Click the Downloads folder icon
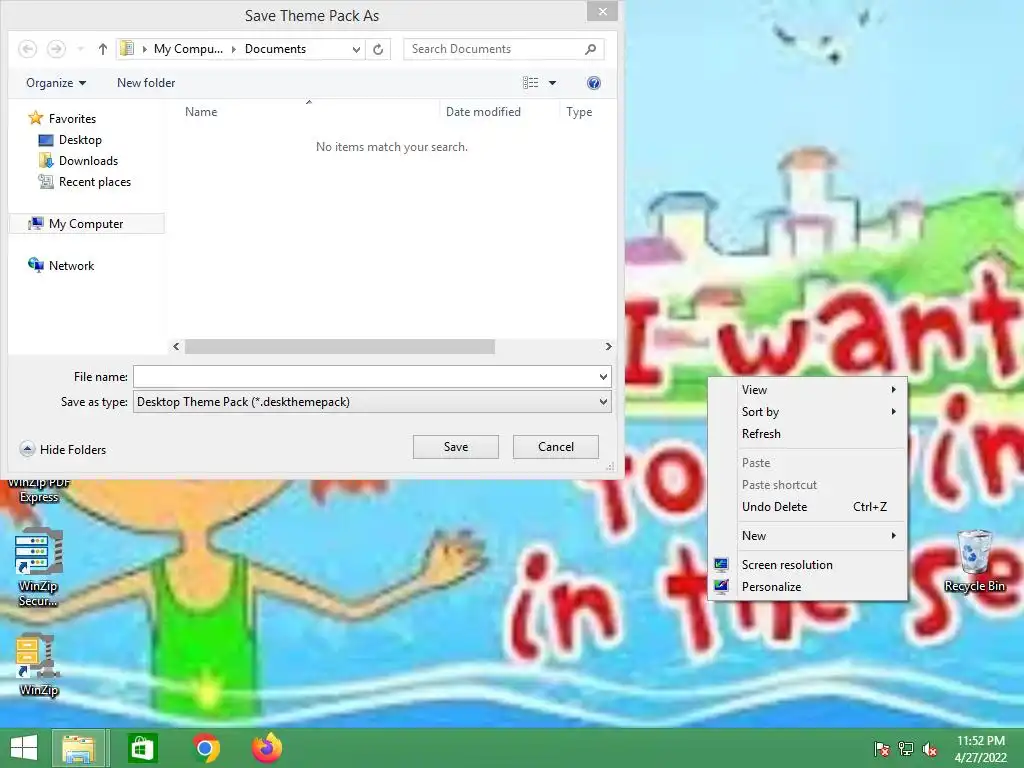Screen dimensions: 1024x768 (x=46, y=161)
